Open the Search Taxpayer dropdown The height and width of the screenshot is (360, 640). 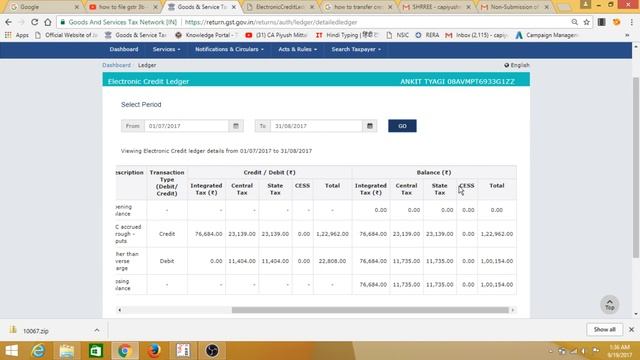point(356,49)
